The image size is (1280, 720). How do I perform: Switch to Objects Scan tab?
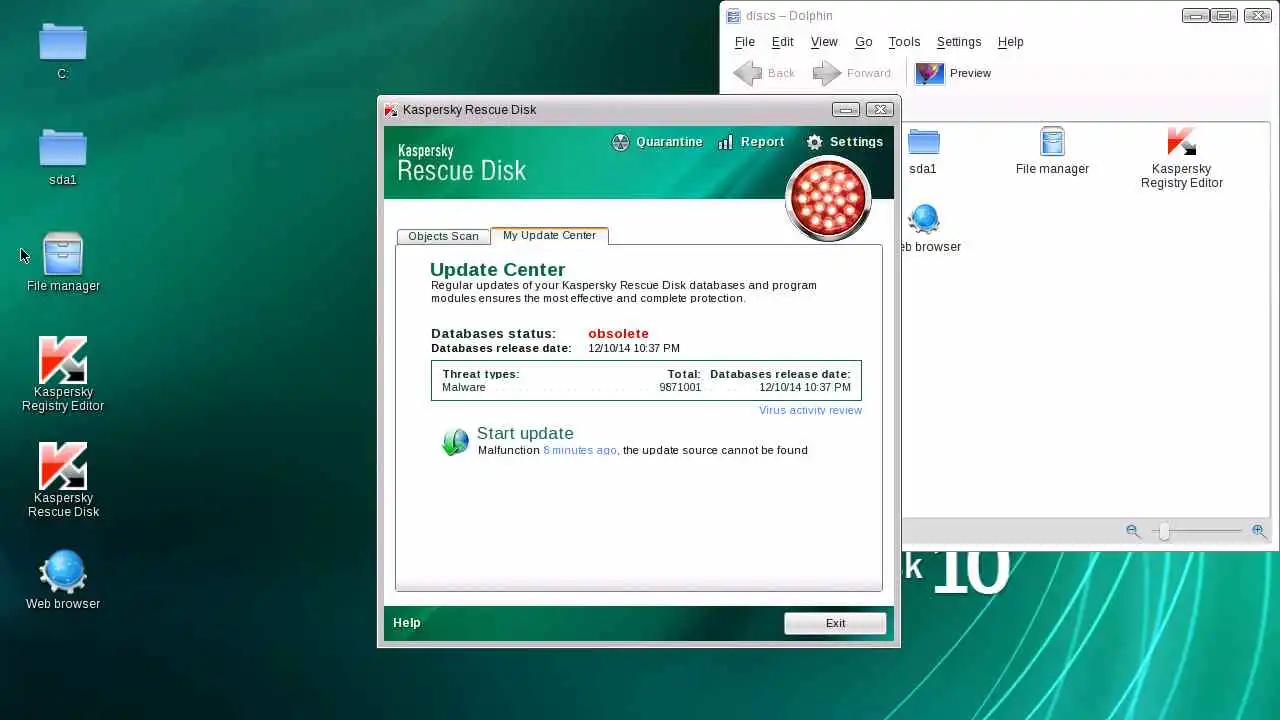[443, 236]
